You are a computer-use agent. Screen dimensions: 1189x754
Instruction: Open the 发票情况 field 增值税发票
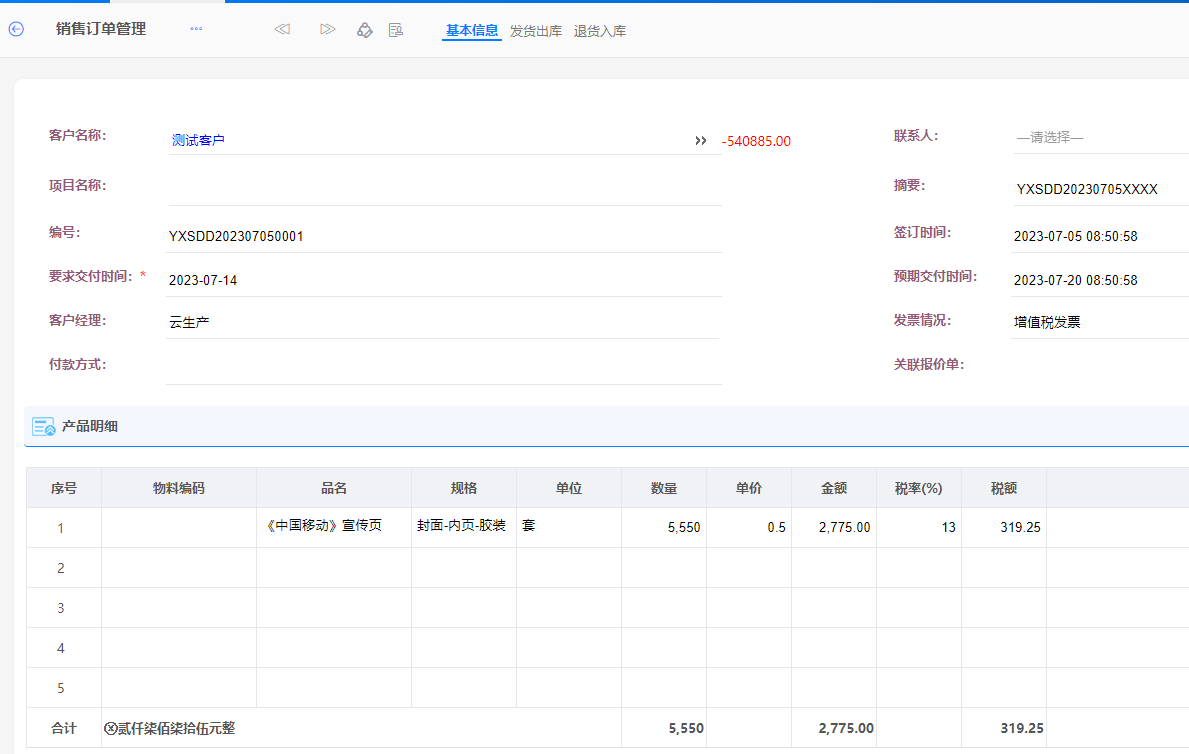(x=1100, y=322)
